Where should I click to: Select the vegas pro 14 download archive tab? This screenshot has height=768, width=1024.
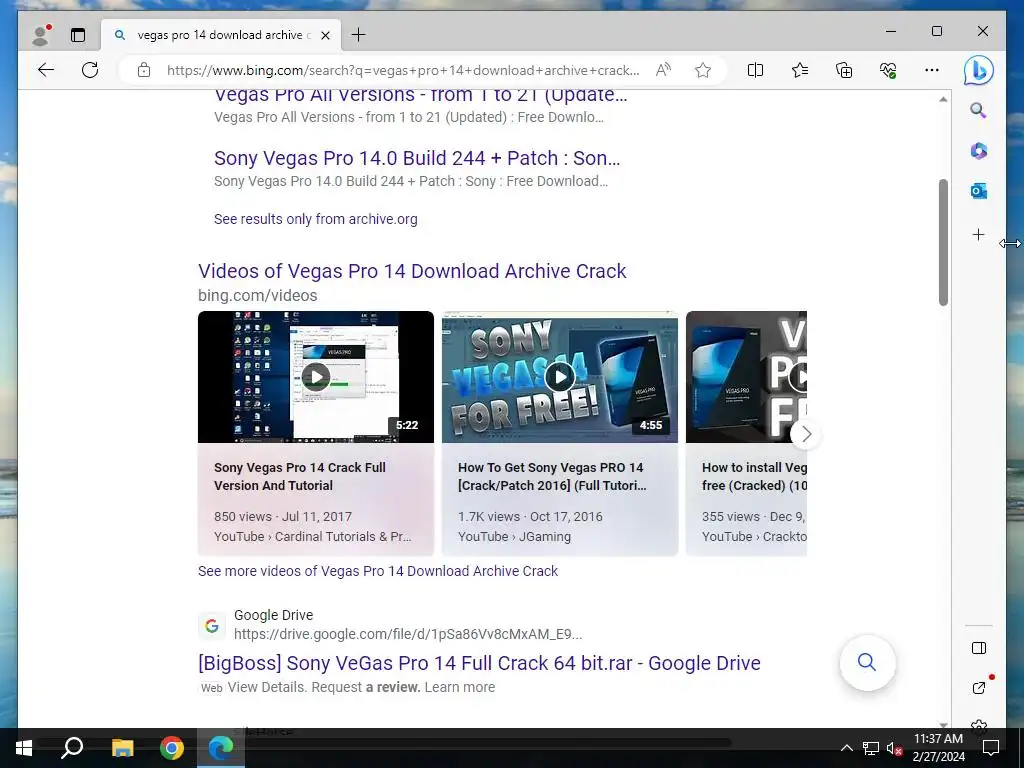tap(221, 35)
